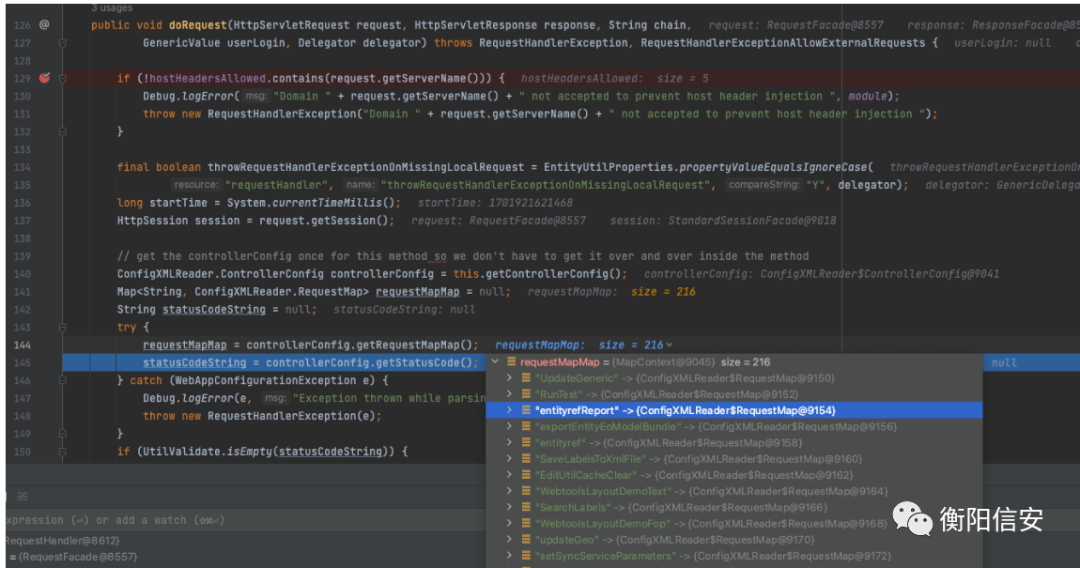Select the {RequestFacade@8557} variable row
This screenshot has width=1080, height=568.
(245, 556)
